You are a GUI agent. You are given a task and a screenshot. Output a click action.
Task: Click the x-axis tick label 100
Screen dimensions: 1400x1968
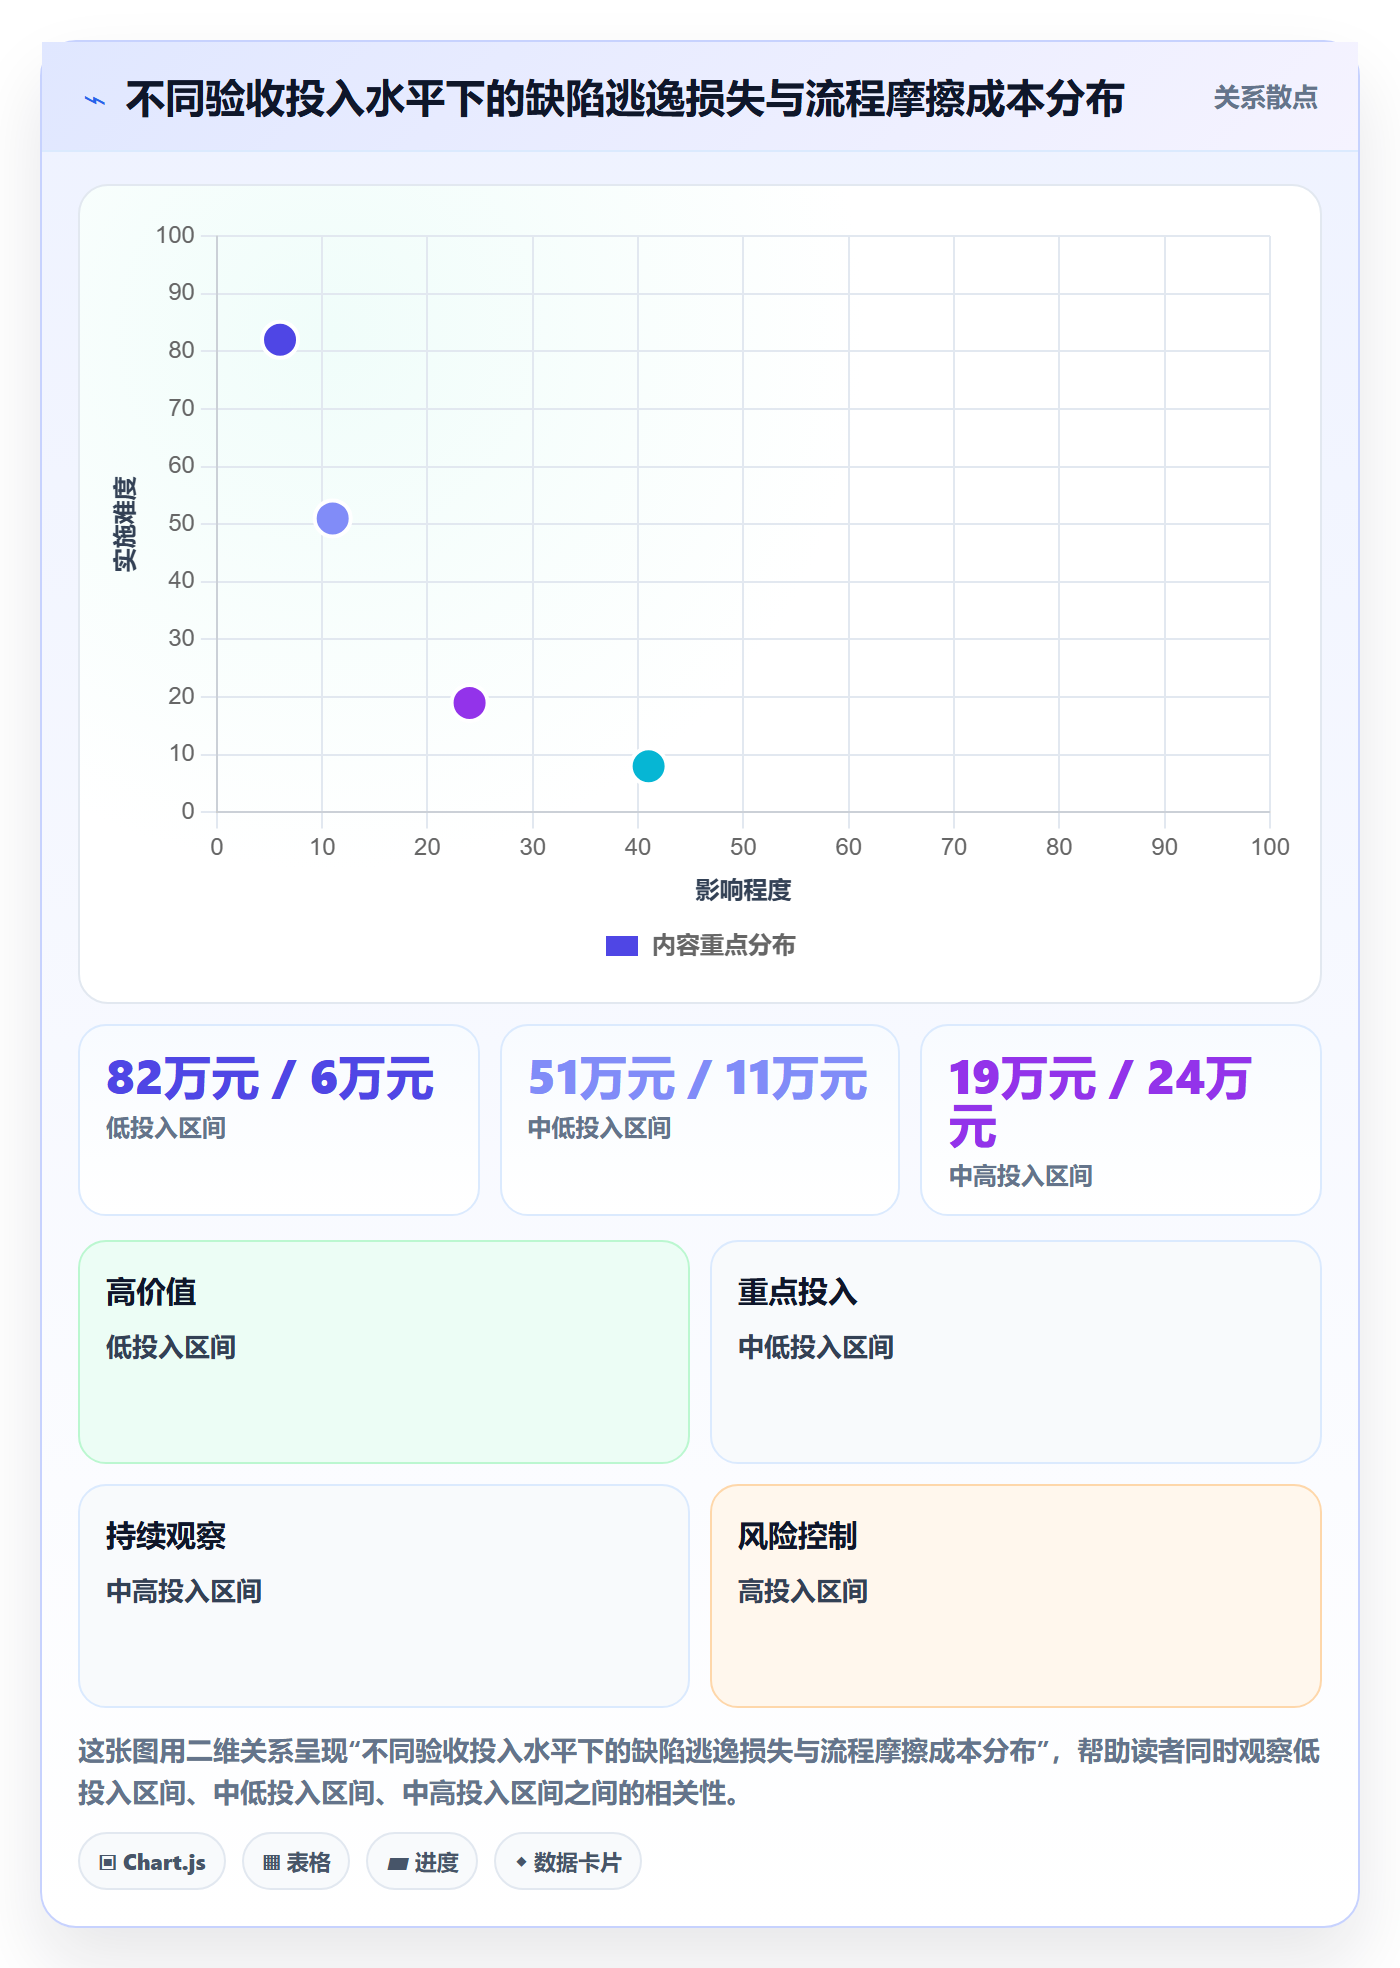[1270, 847]
